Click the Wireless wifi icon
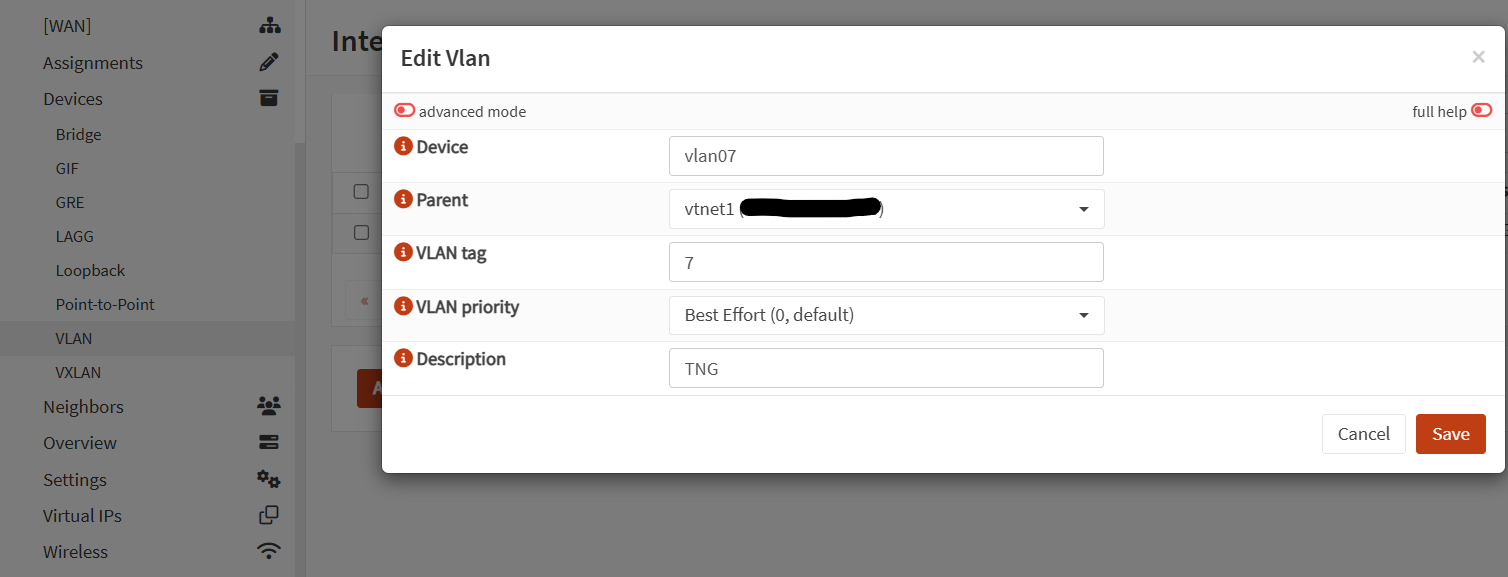This screenshot has width=1508, height=577. pyautogui.click(x=268, y=551)
